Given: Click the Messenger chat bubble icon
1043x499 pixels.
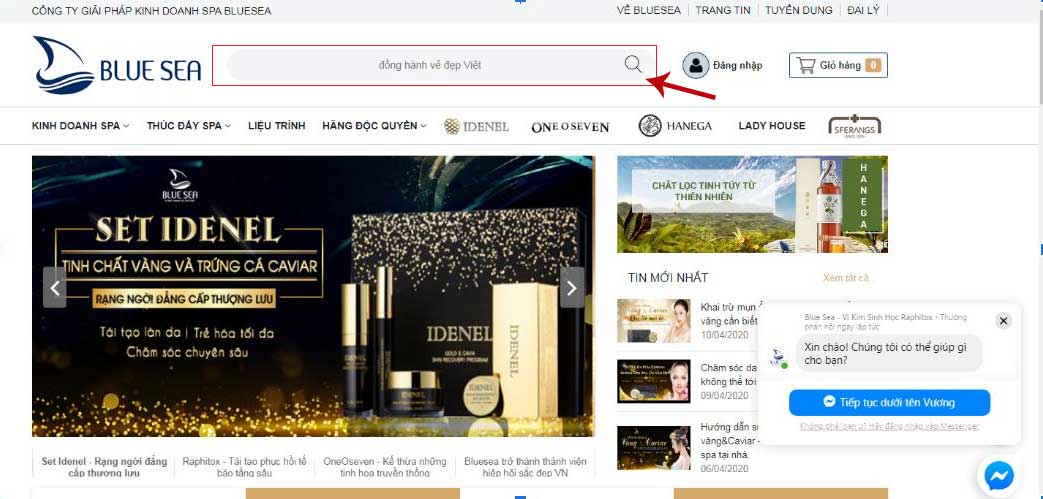Looking at the screenshot, I should point(999,474).
